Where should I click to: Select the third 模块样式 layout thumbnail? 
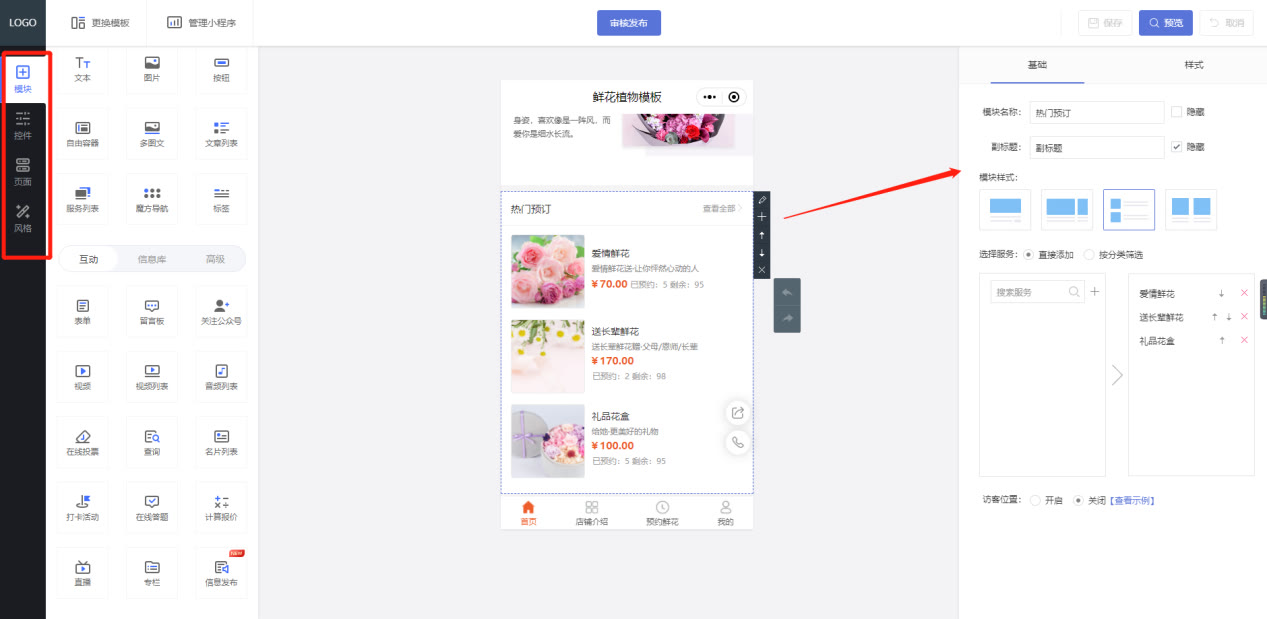pos(1128,209)
